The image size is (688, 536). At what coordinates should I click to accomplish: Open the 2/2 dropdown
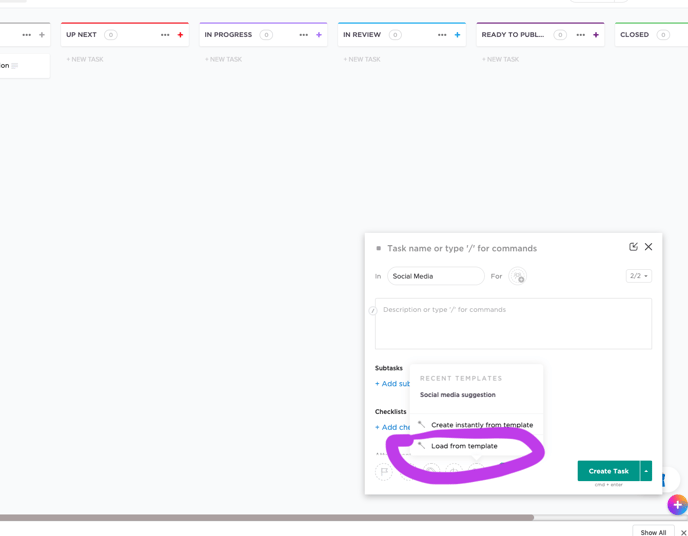click(638, 276)
